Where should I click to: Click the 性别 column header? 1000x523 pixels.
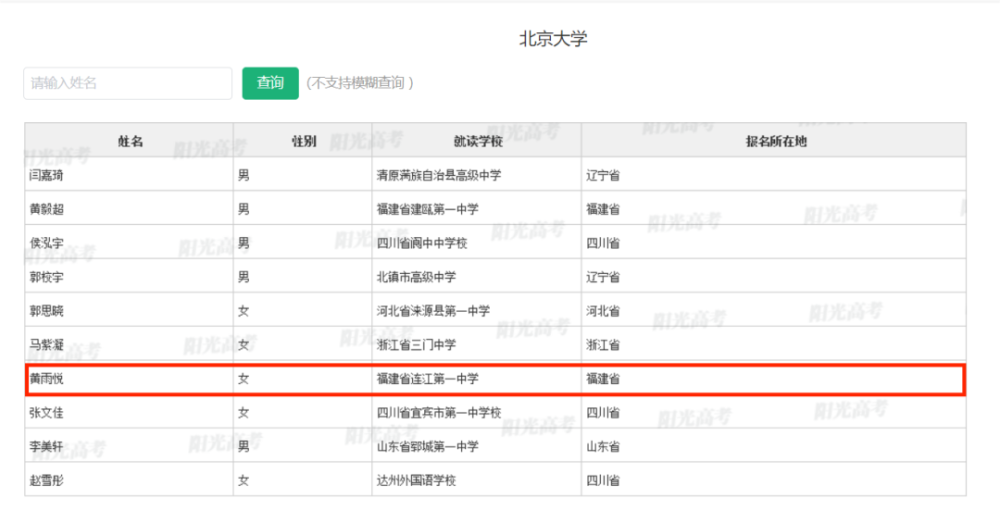point(304,141)
